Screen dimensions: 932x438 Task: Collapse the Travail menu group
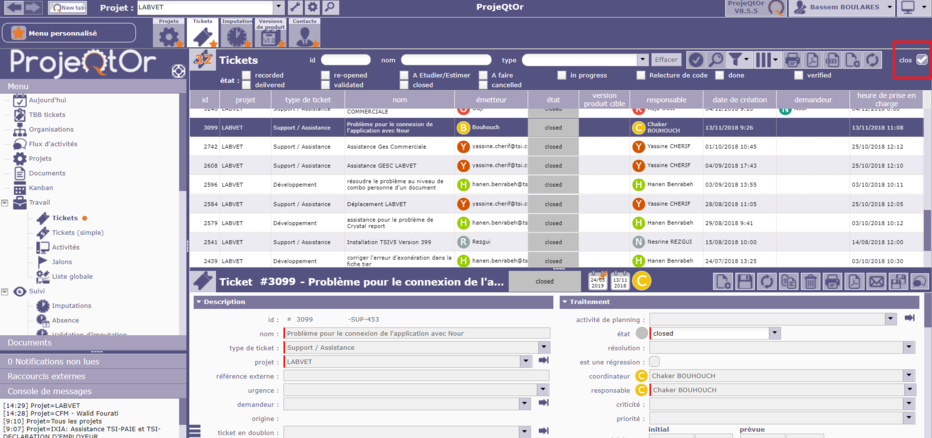coord(5,203)
